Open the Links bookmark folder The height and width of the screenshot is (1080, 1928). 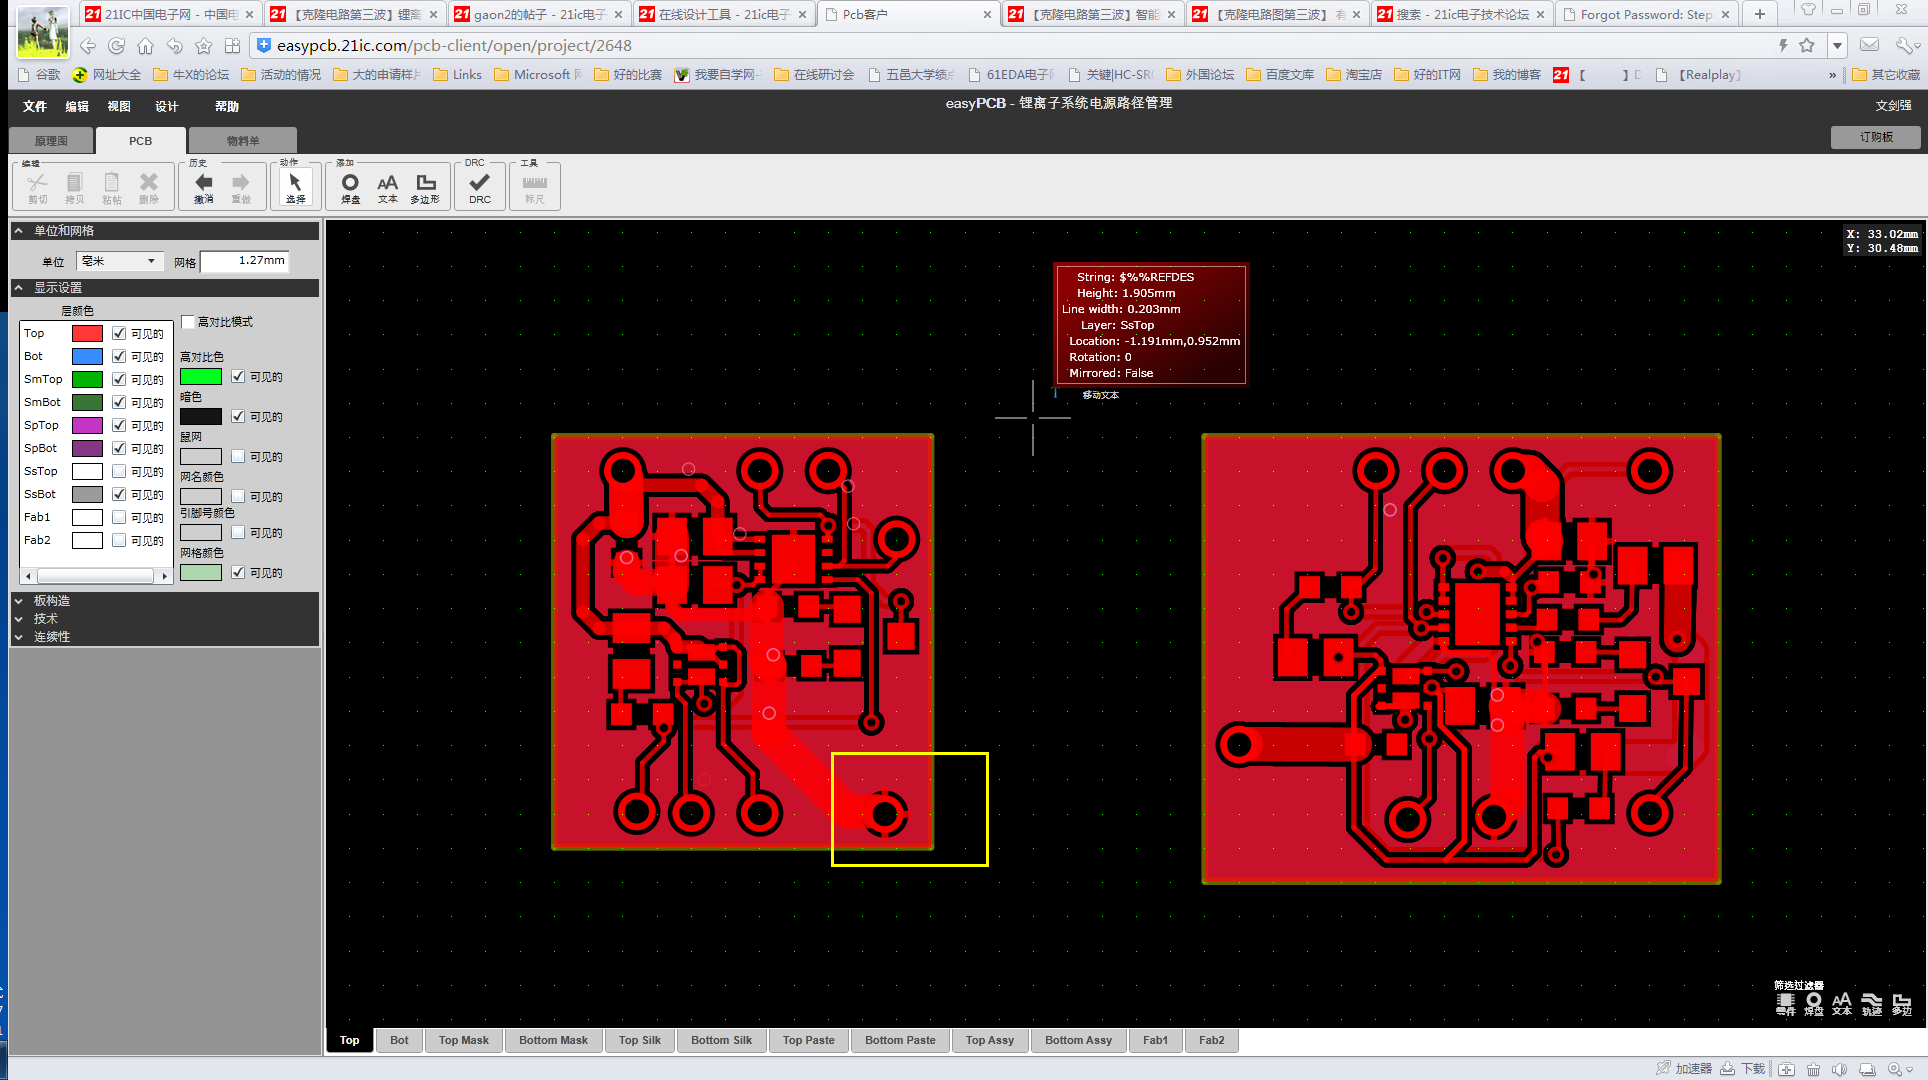[457, 75]
